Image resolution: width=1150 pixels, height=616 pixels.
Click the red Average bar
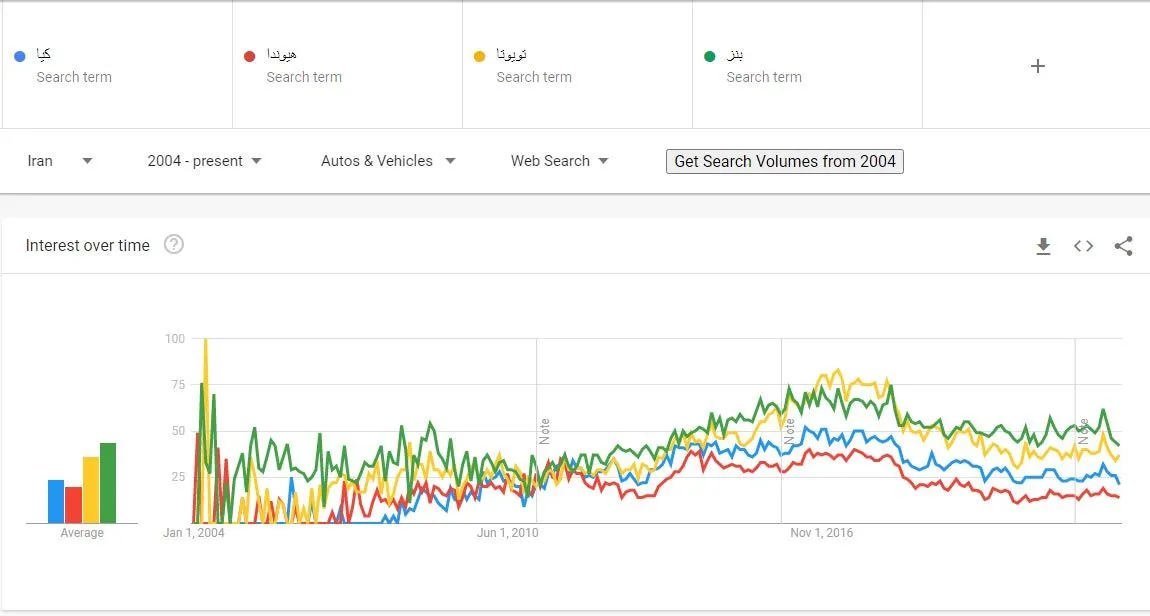click(73, 505)
